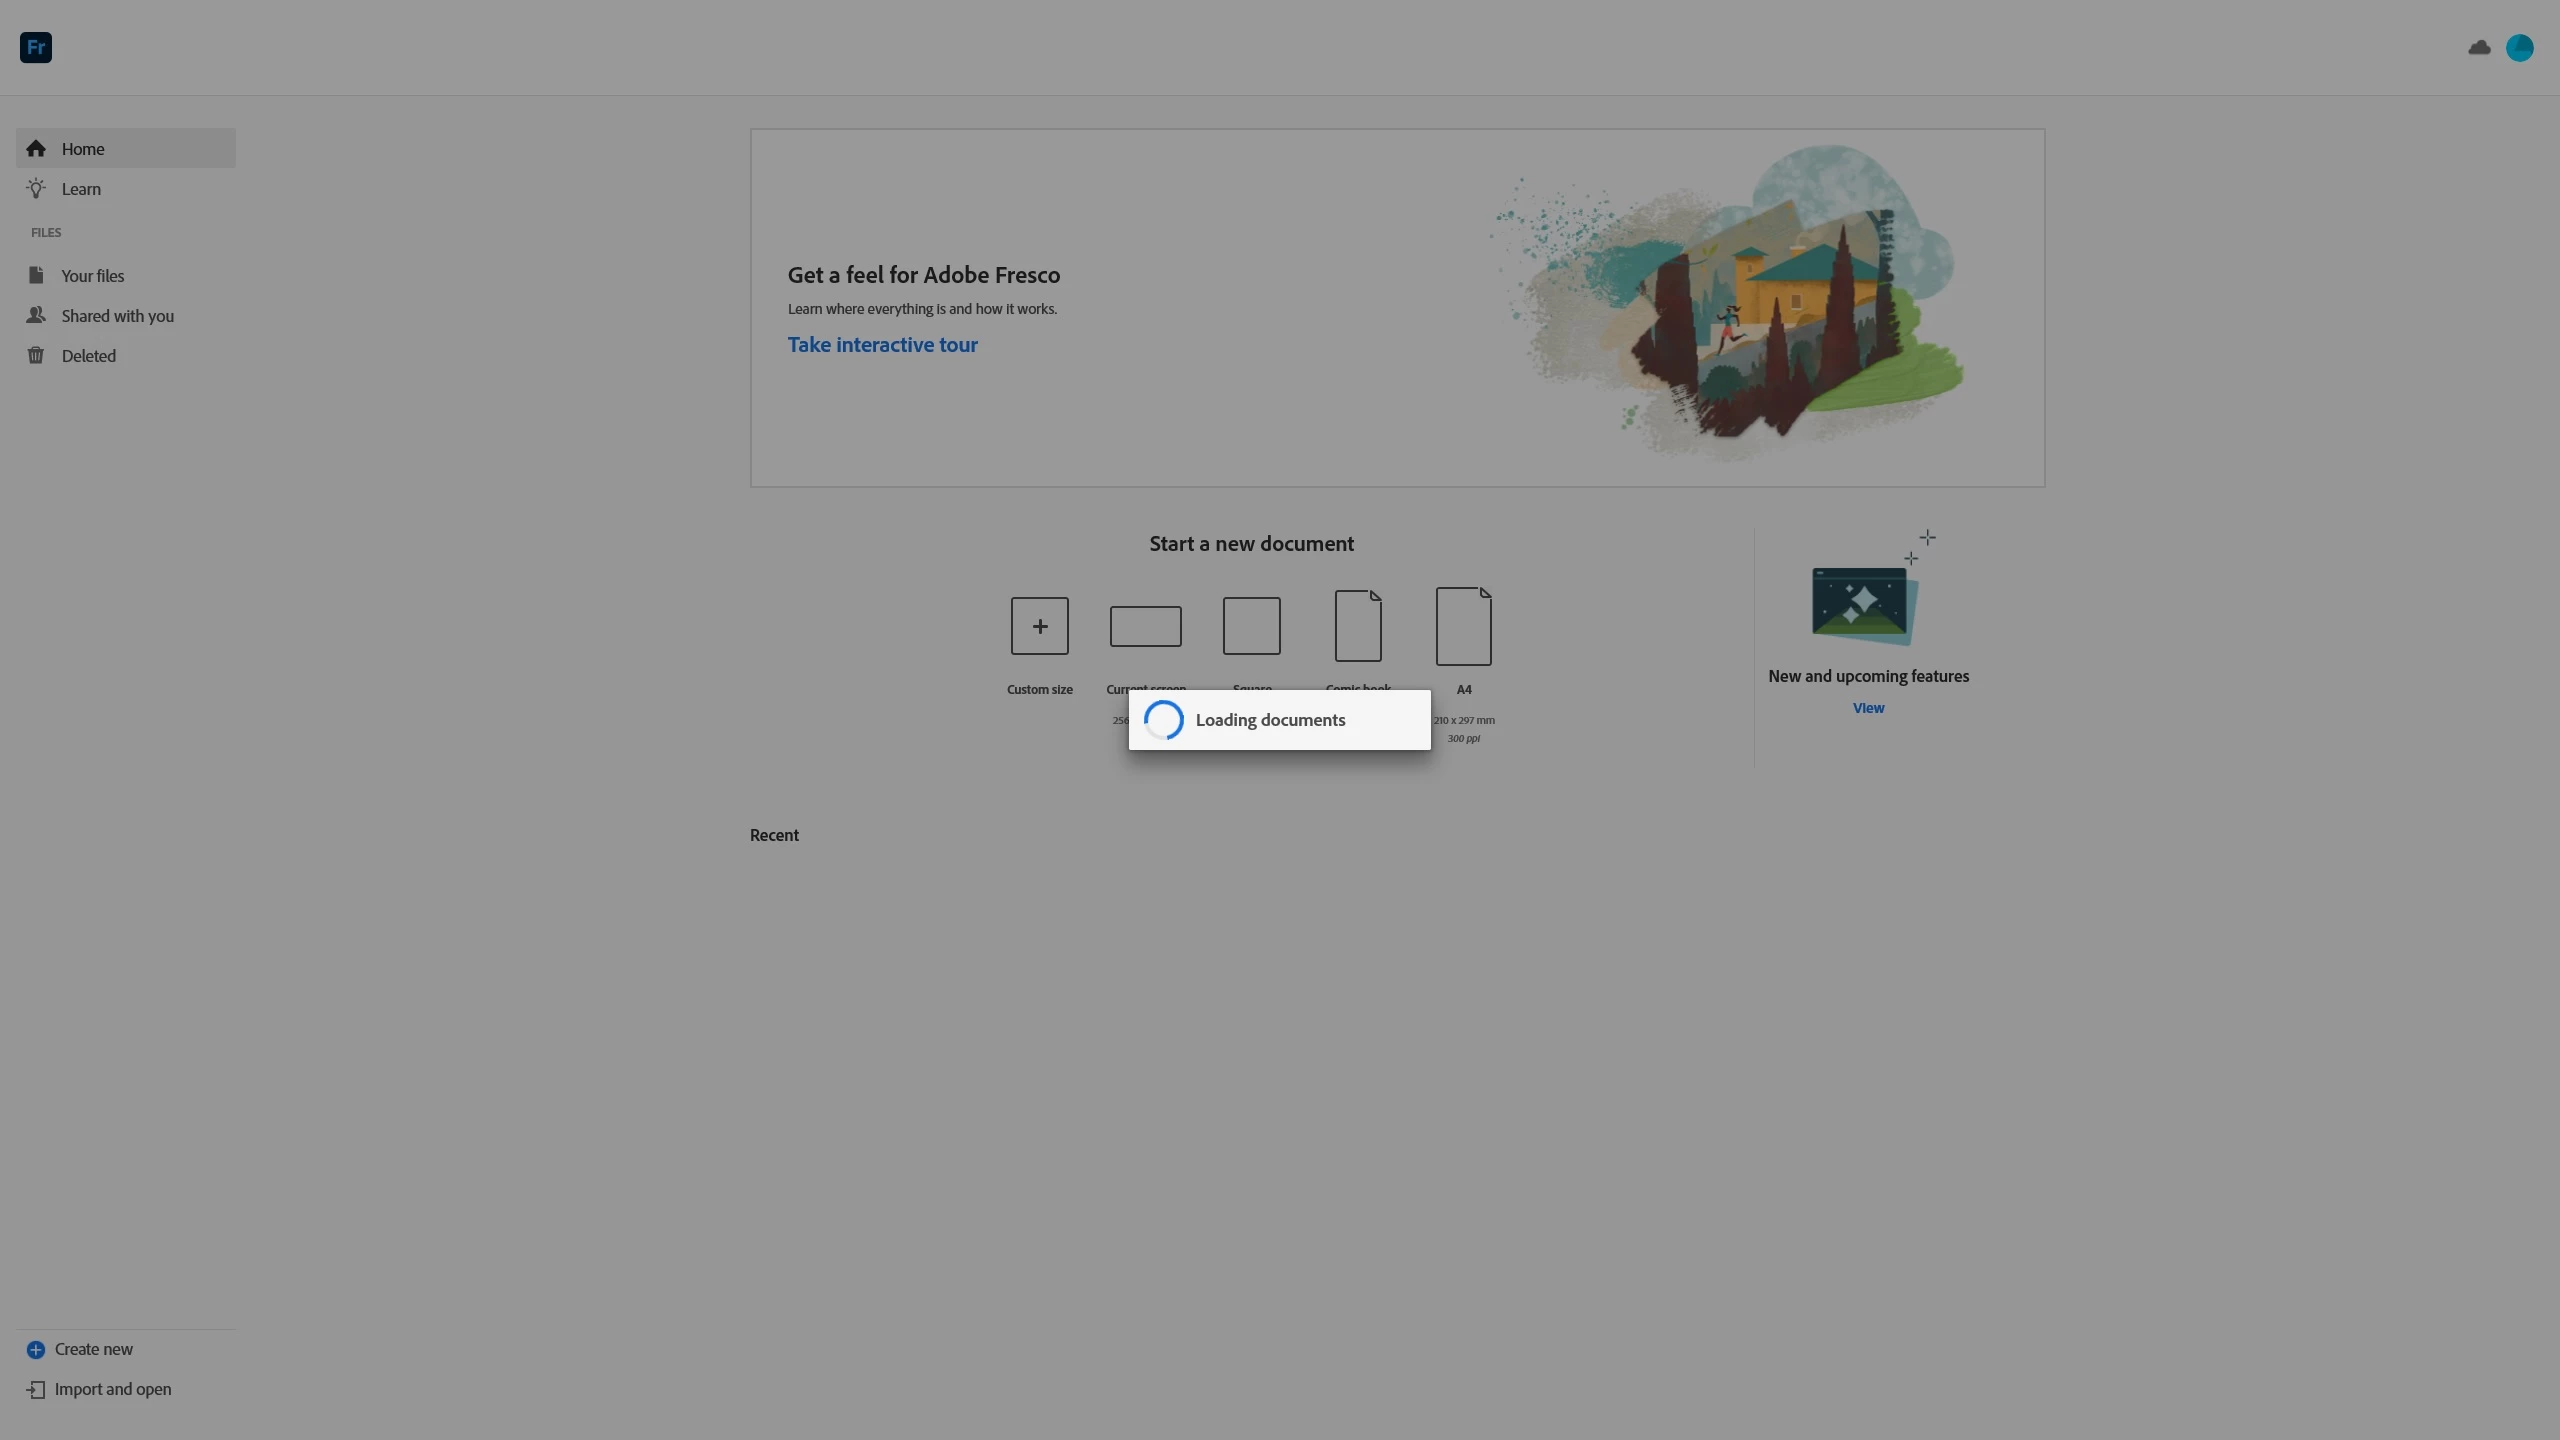2560x1440 pixels.
Task: Choose the Current screen document preset
Action: click(1145, 626)
